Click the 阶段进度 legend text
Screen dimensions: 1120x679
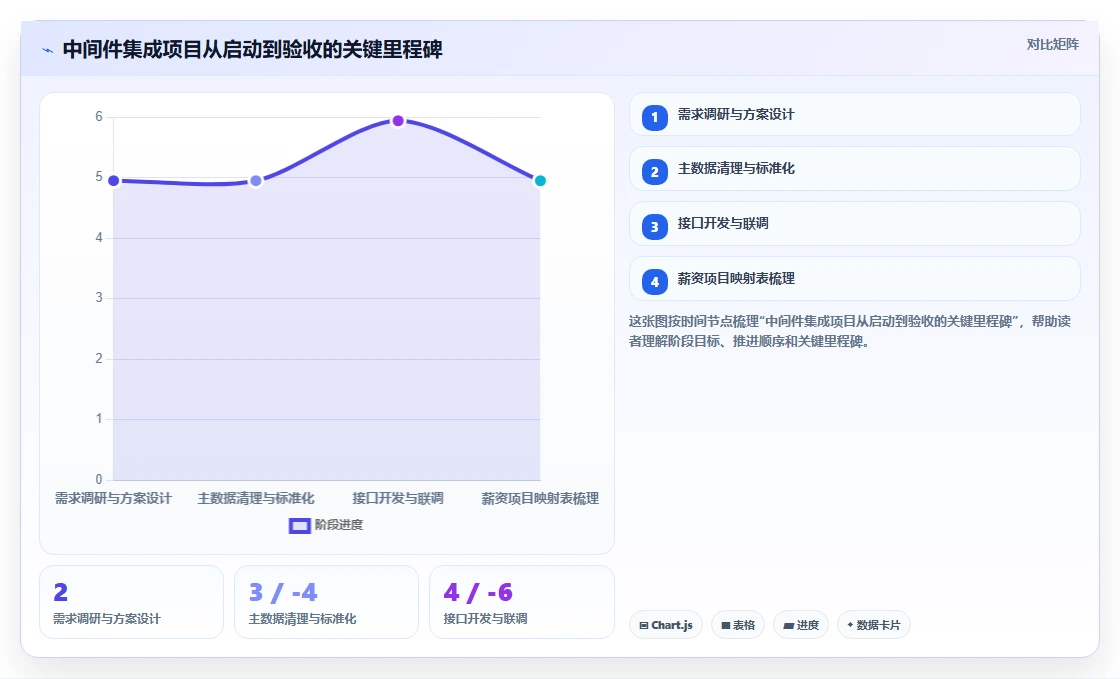coord(339,525)
